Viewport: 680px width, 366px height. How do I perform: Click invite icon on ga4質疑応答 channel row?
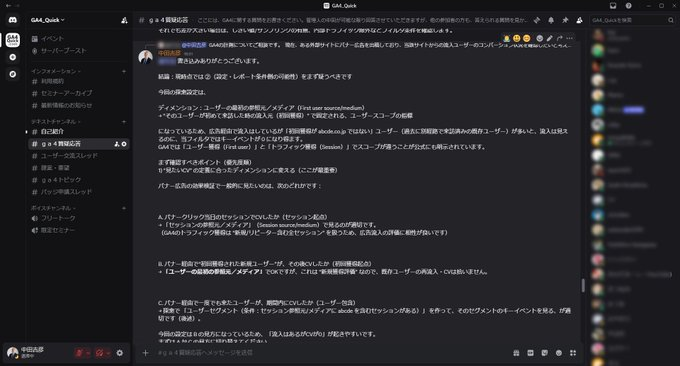116,144
